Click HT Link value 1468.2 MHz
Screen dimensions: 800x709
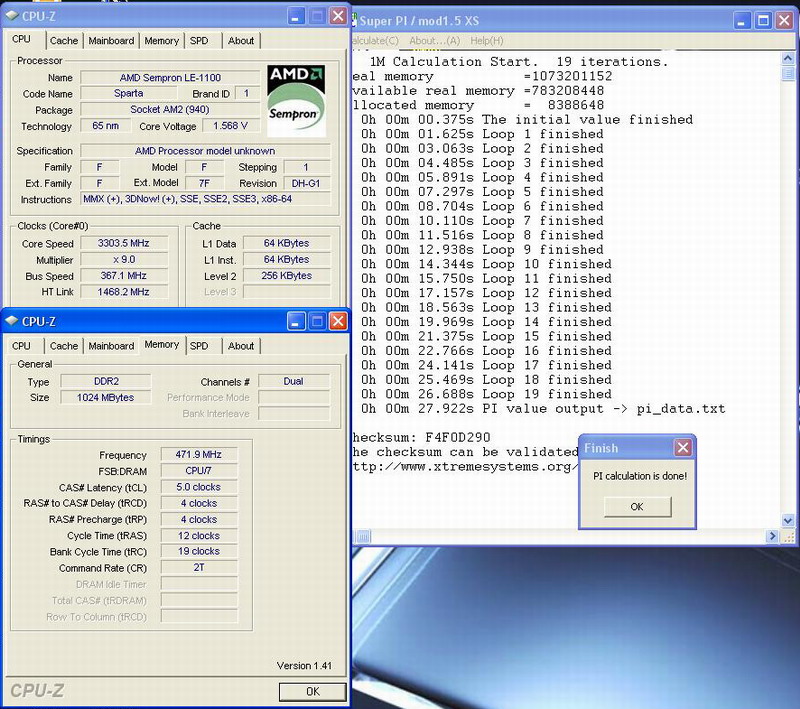pyautogui.click(x=124, y=292)
